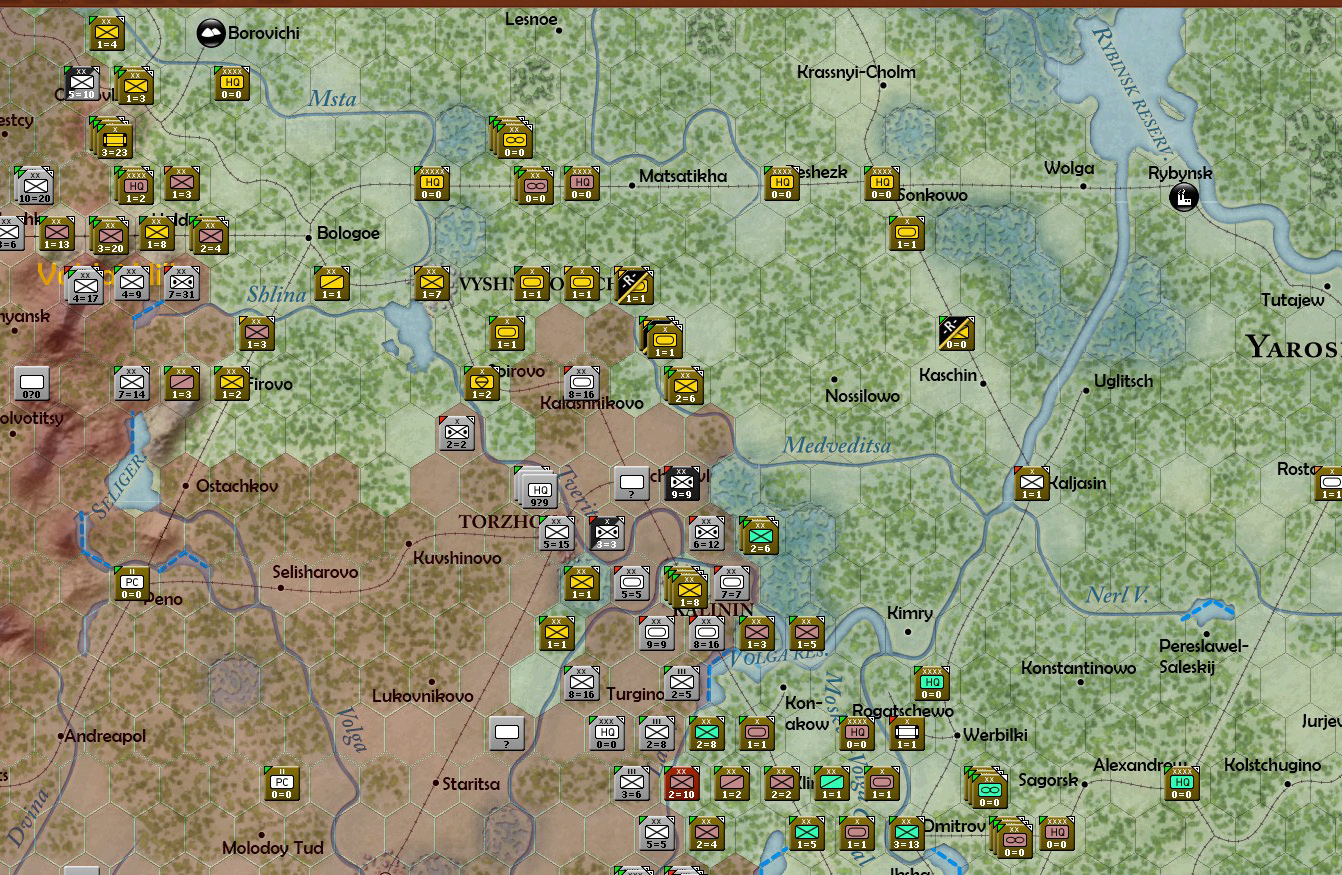Click the Uglitsch town label
This screenshot has height=875, width=1342.
(x=1123, y=382)
